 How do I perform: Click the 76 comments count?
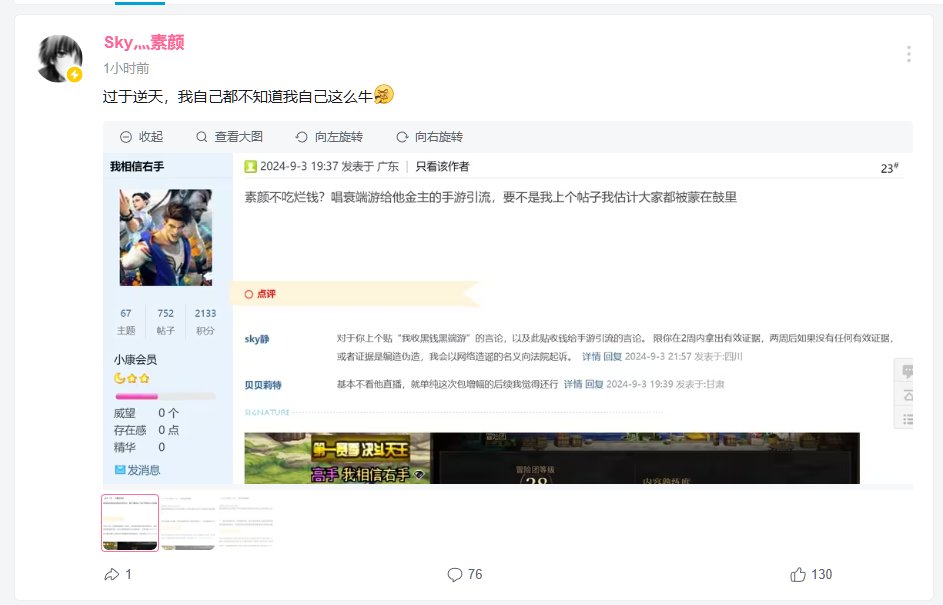pyautogui.click(x=475, y=574)
